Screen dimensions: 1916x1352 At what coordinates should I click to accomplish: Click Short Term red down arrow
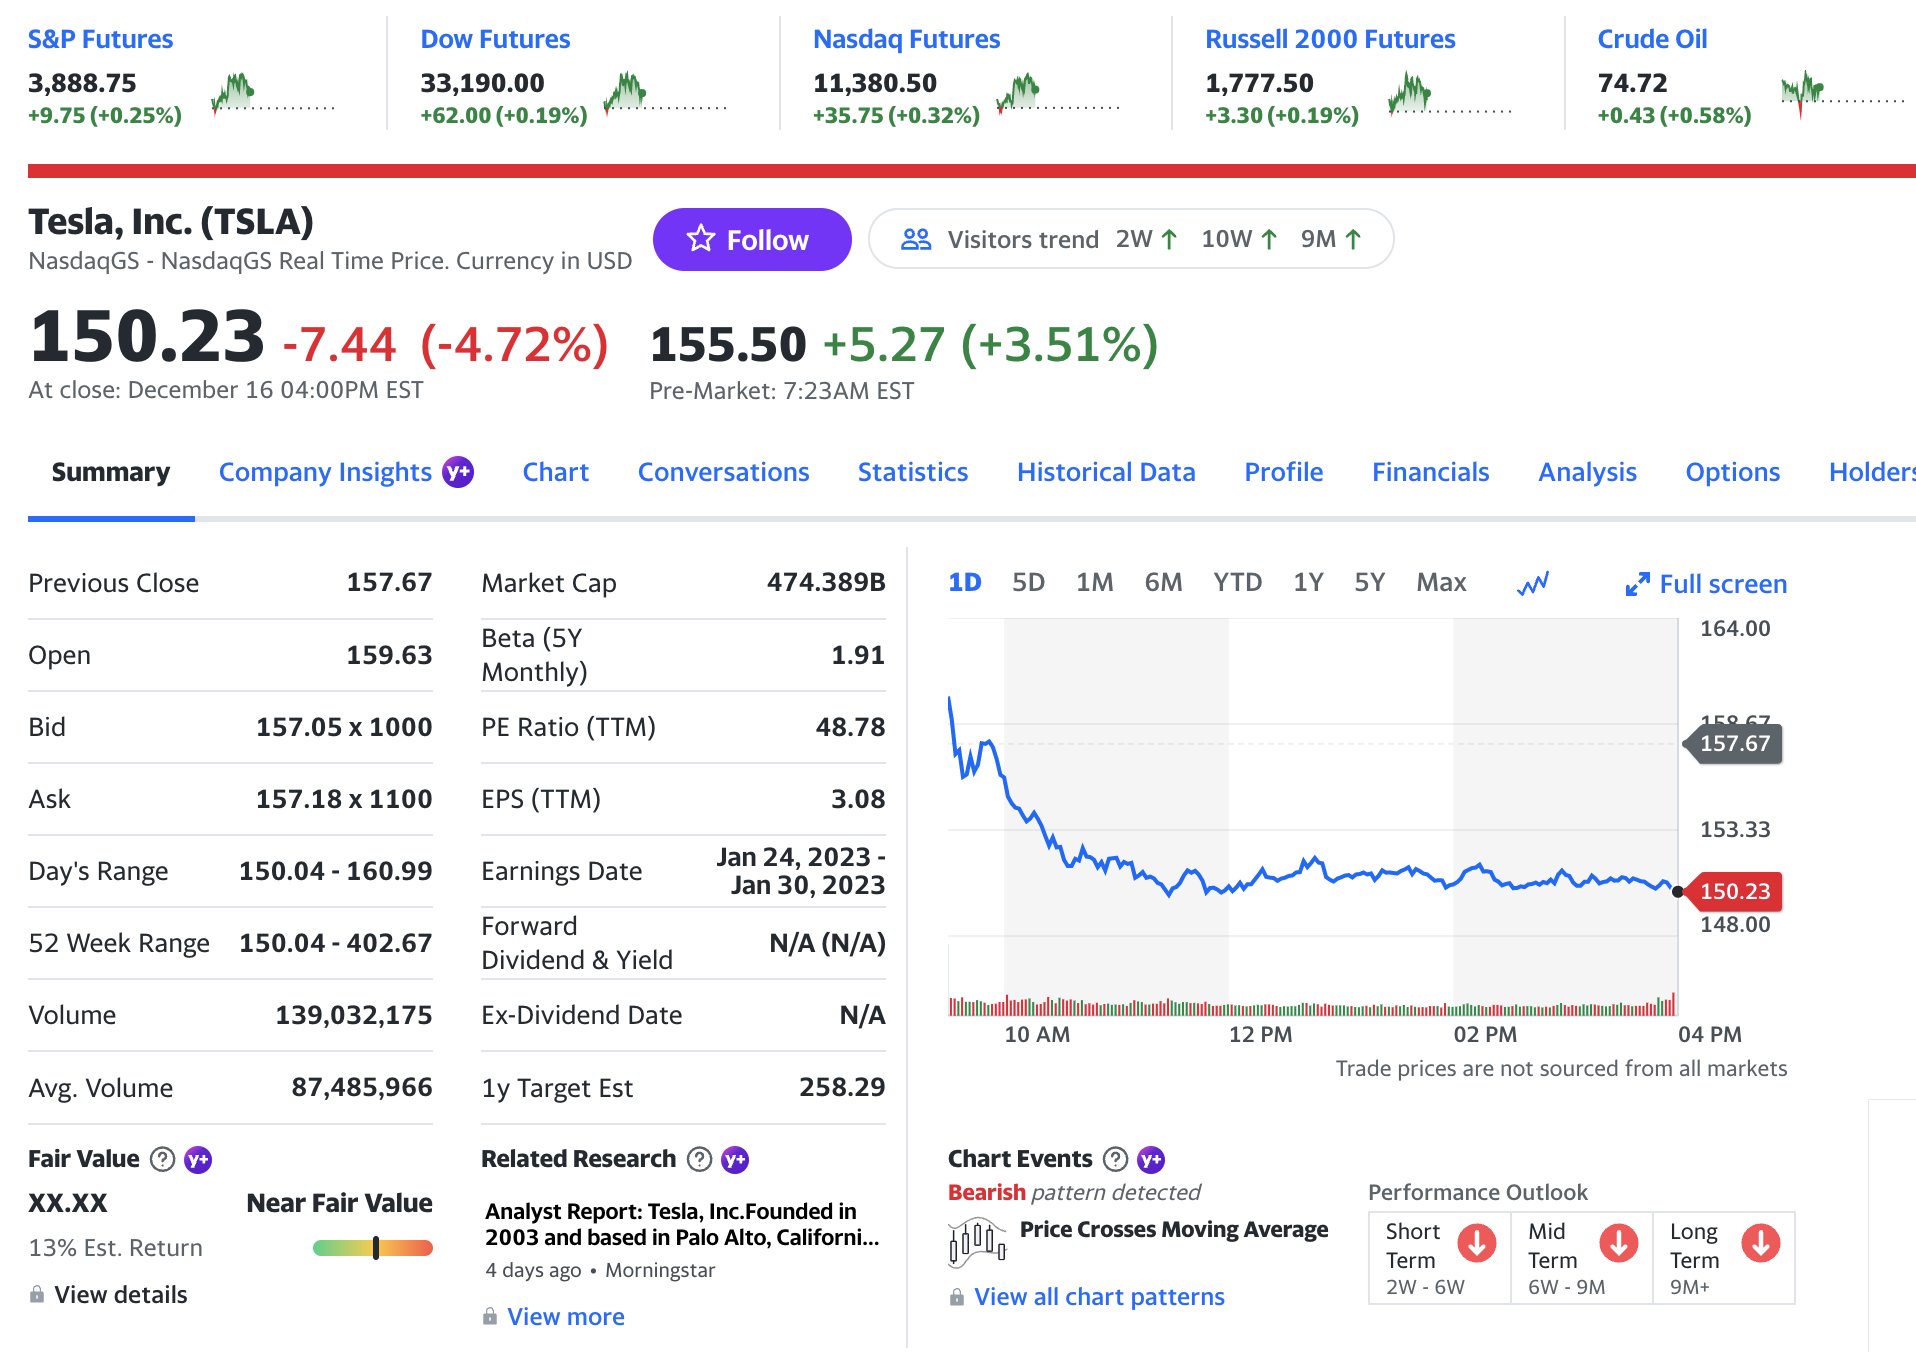click(x=1477, y=1243)
